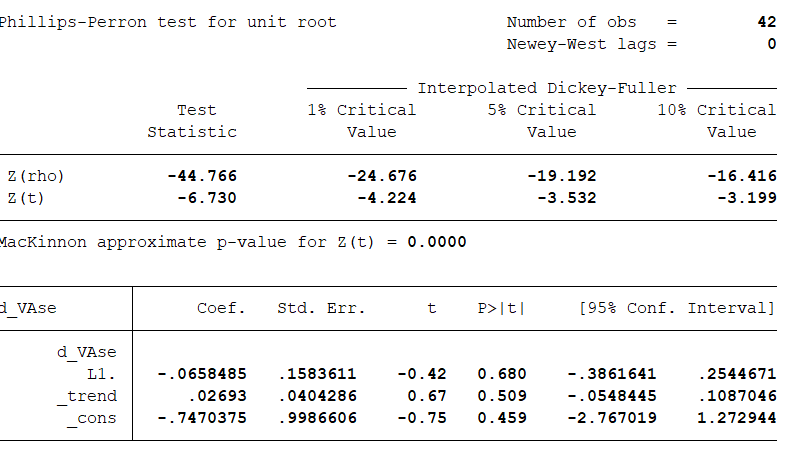Select the L1. coefficient -.0658485
This screenshot has height=450, width=792.
pos(202,374)
